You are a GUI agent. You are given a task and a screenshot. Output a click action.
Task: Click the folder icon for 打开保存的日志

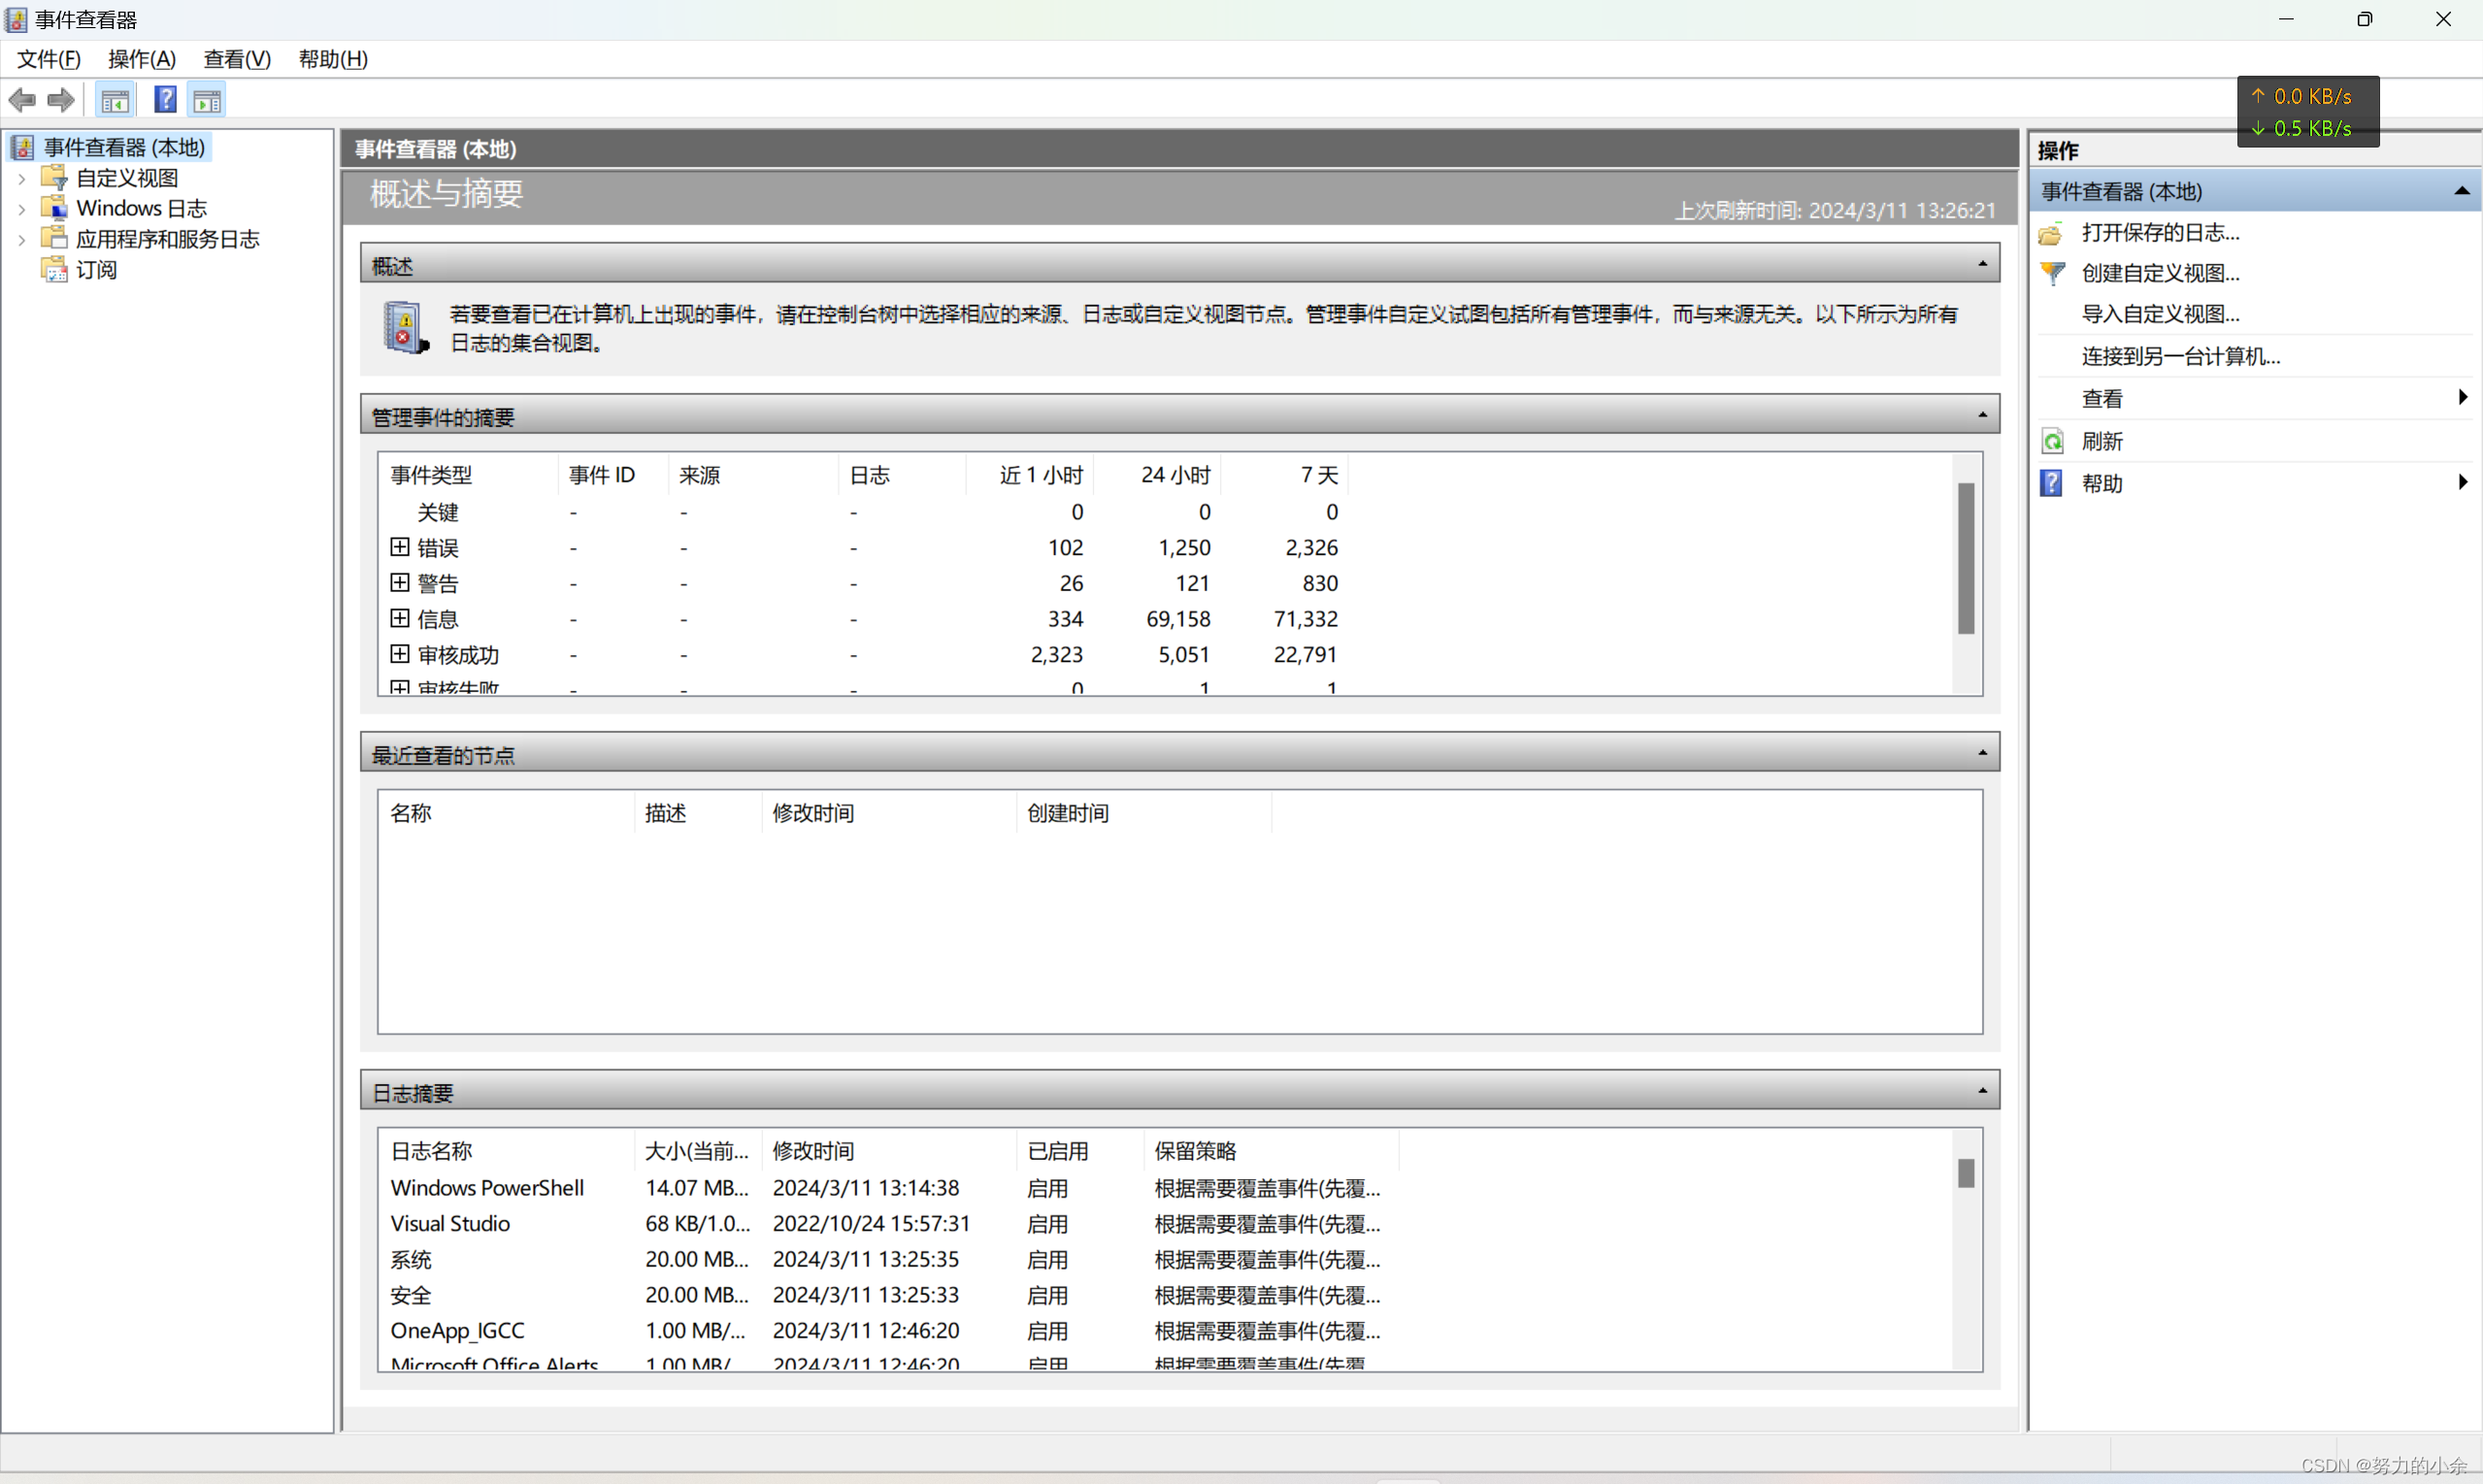point(2050,233)
